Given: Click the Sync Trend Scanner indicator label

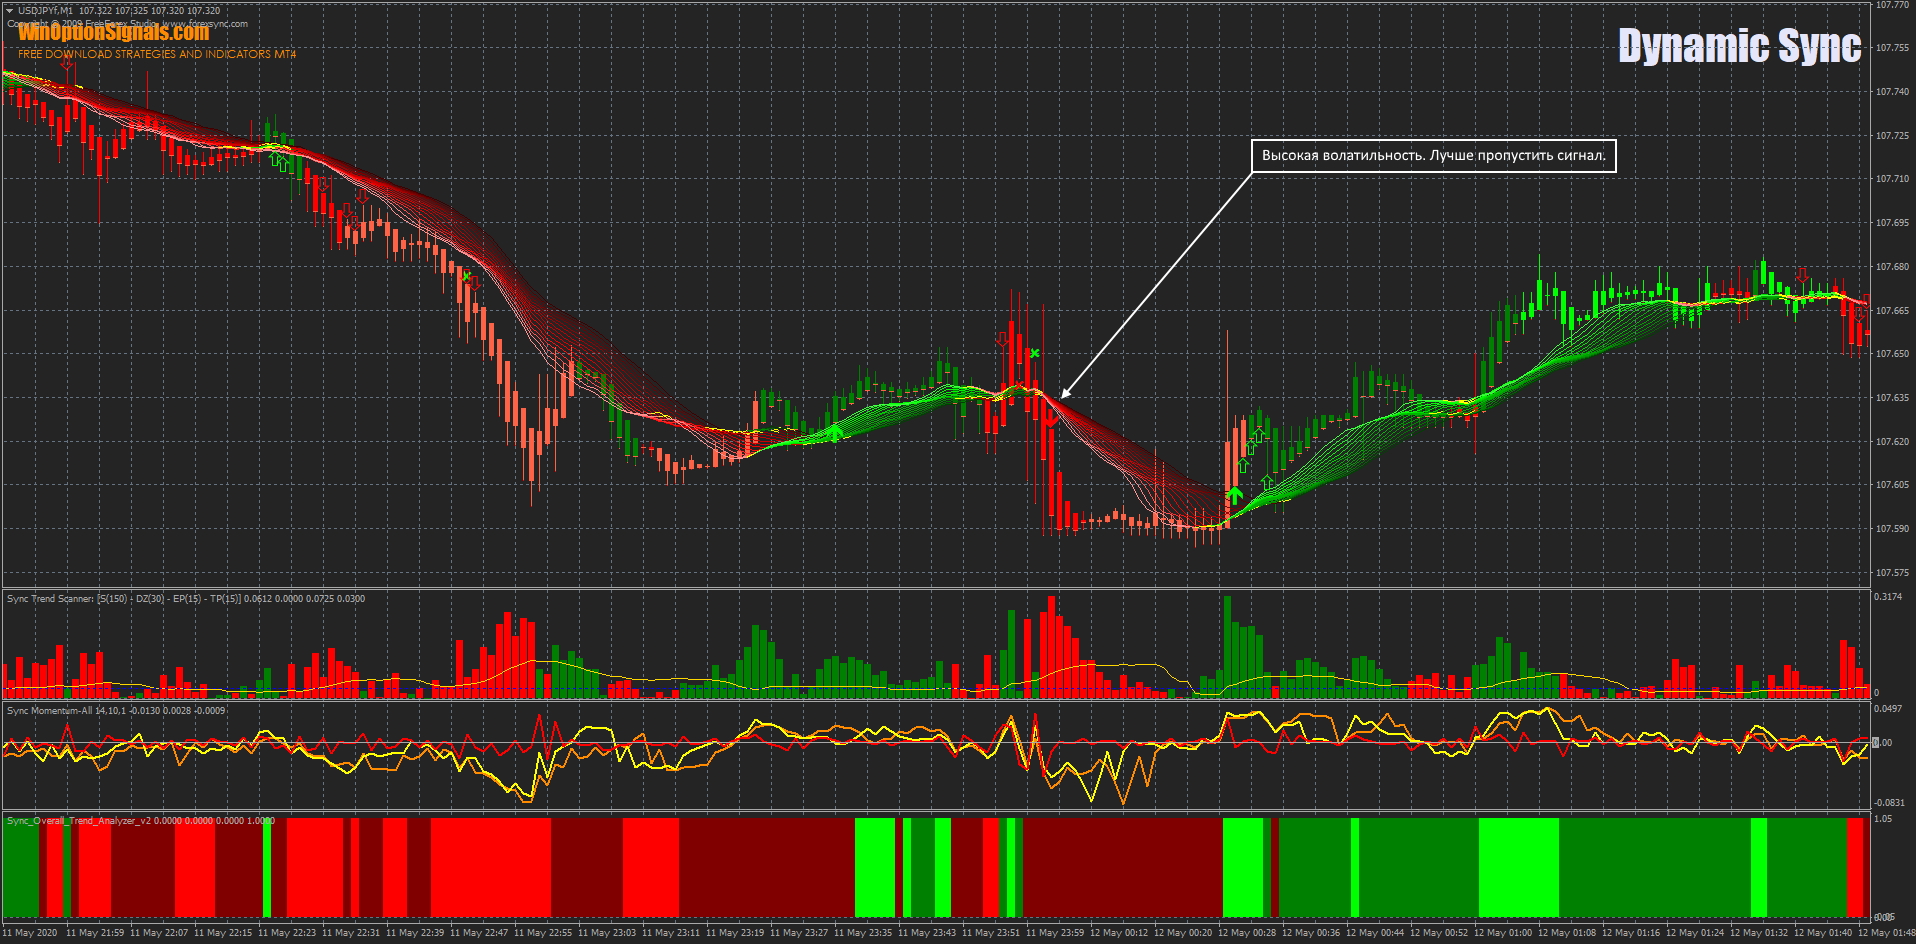Looking at the screenshot, I should (50, 599).
